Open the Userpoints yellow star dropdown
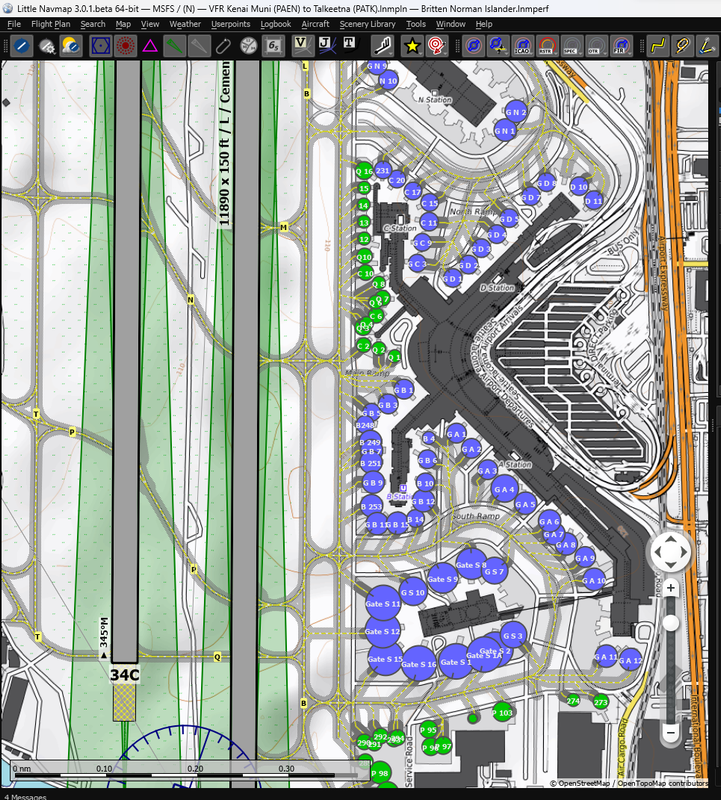 [x=412, y=46]
